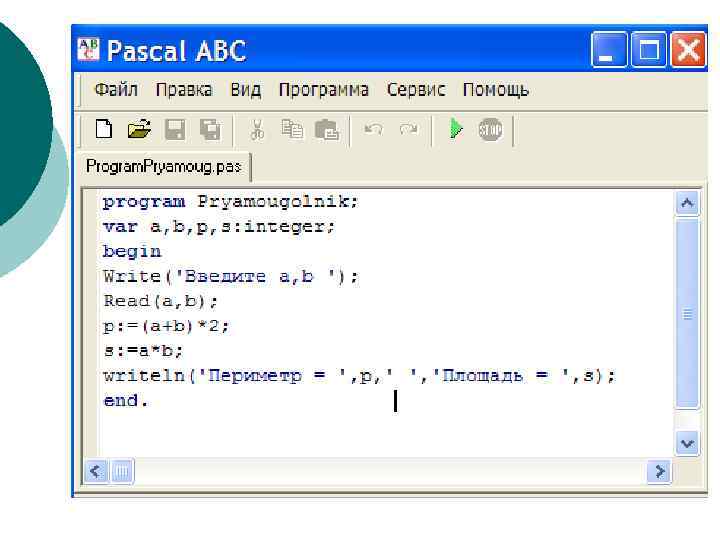Save the file with the floppy disk icon
Viewport: 720px width, 540px height.
click(175, 129)
